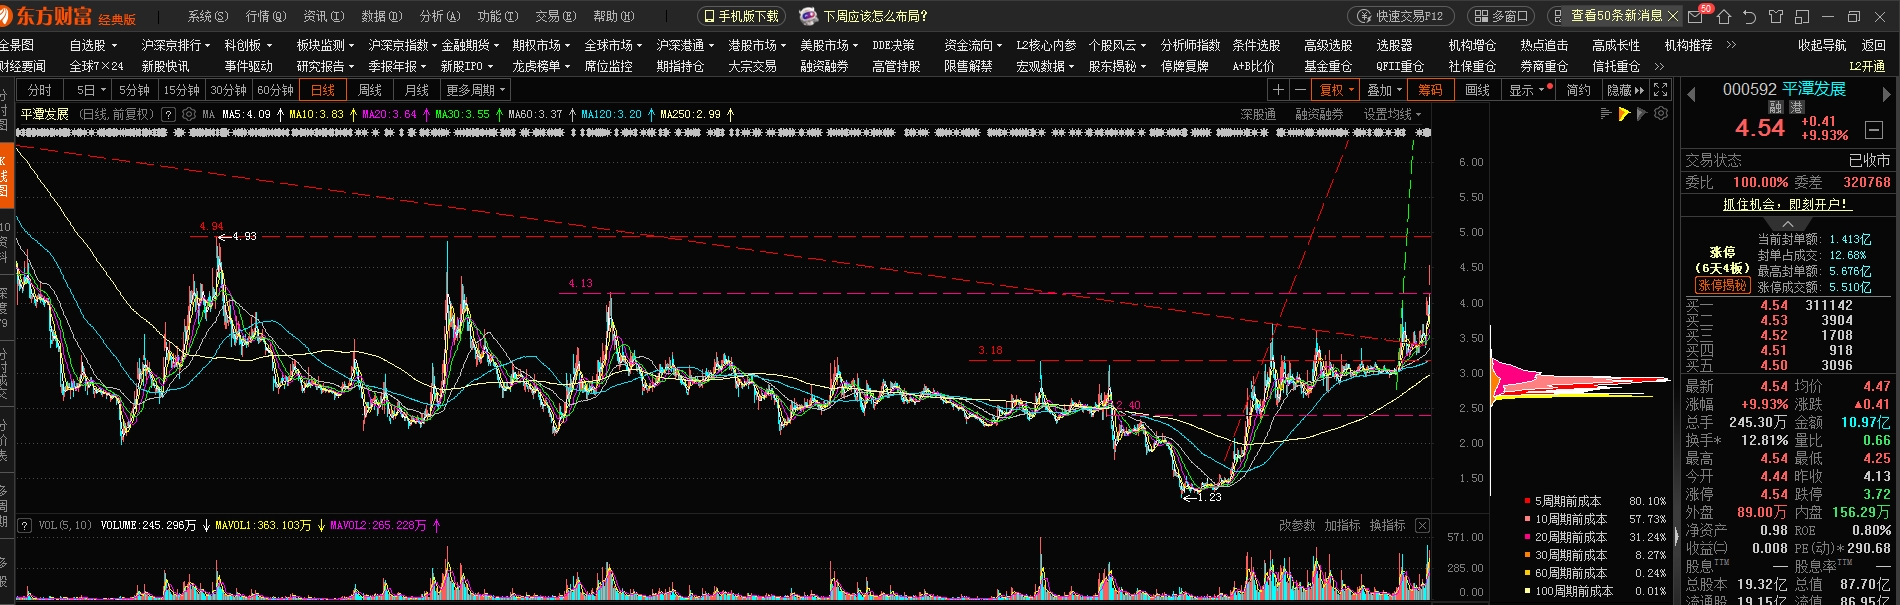The image size is (1900, 605).
Task: Dismiss the '查看50条新消息' notification
Action: tap(1672, 16)
